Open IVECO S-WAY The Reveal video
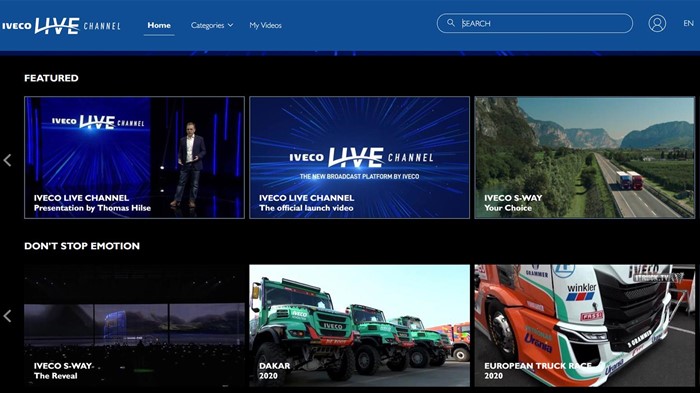The height and width of the screenshot is (393, 700). coord(134,326)
